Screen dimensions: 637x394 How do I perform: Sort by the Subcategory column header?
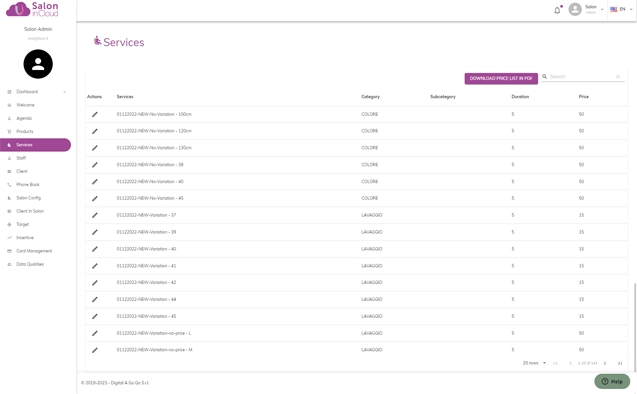[x=443, y=97]
